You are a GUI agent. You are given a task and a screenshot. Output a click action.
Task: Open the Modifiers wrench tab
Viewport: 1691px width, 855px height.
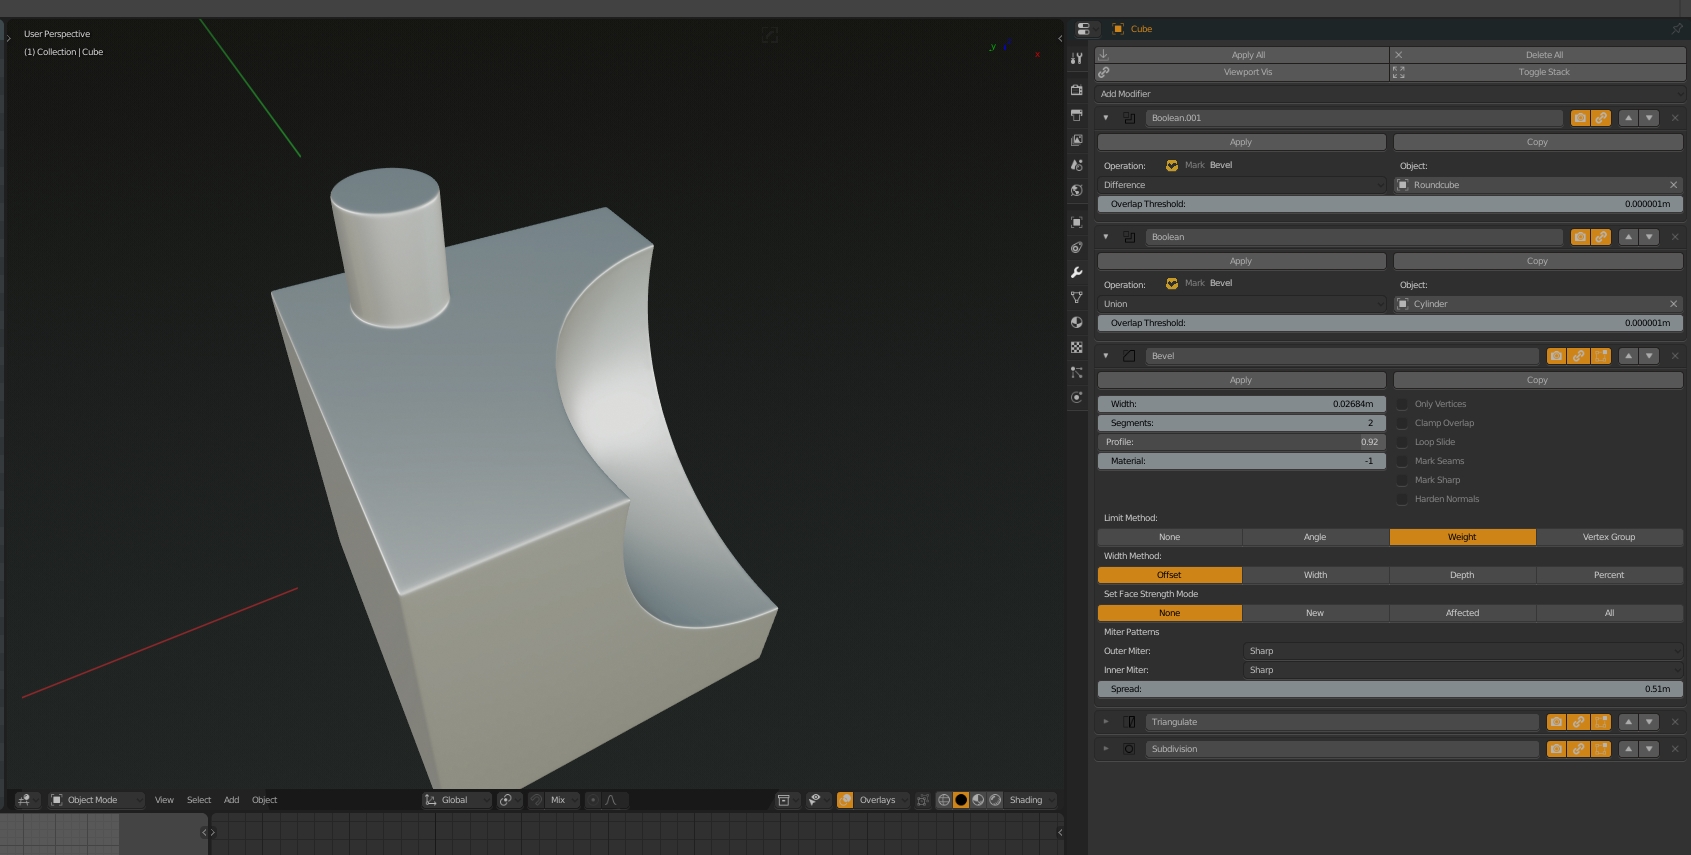point(1077,272)
